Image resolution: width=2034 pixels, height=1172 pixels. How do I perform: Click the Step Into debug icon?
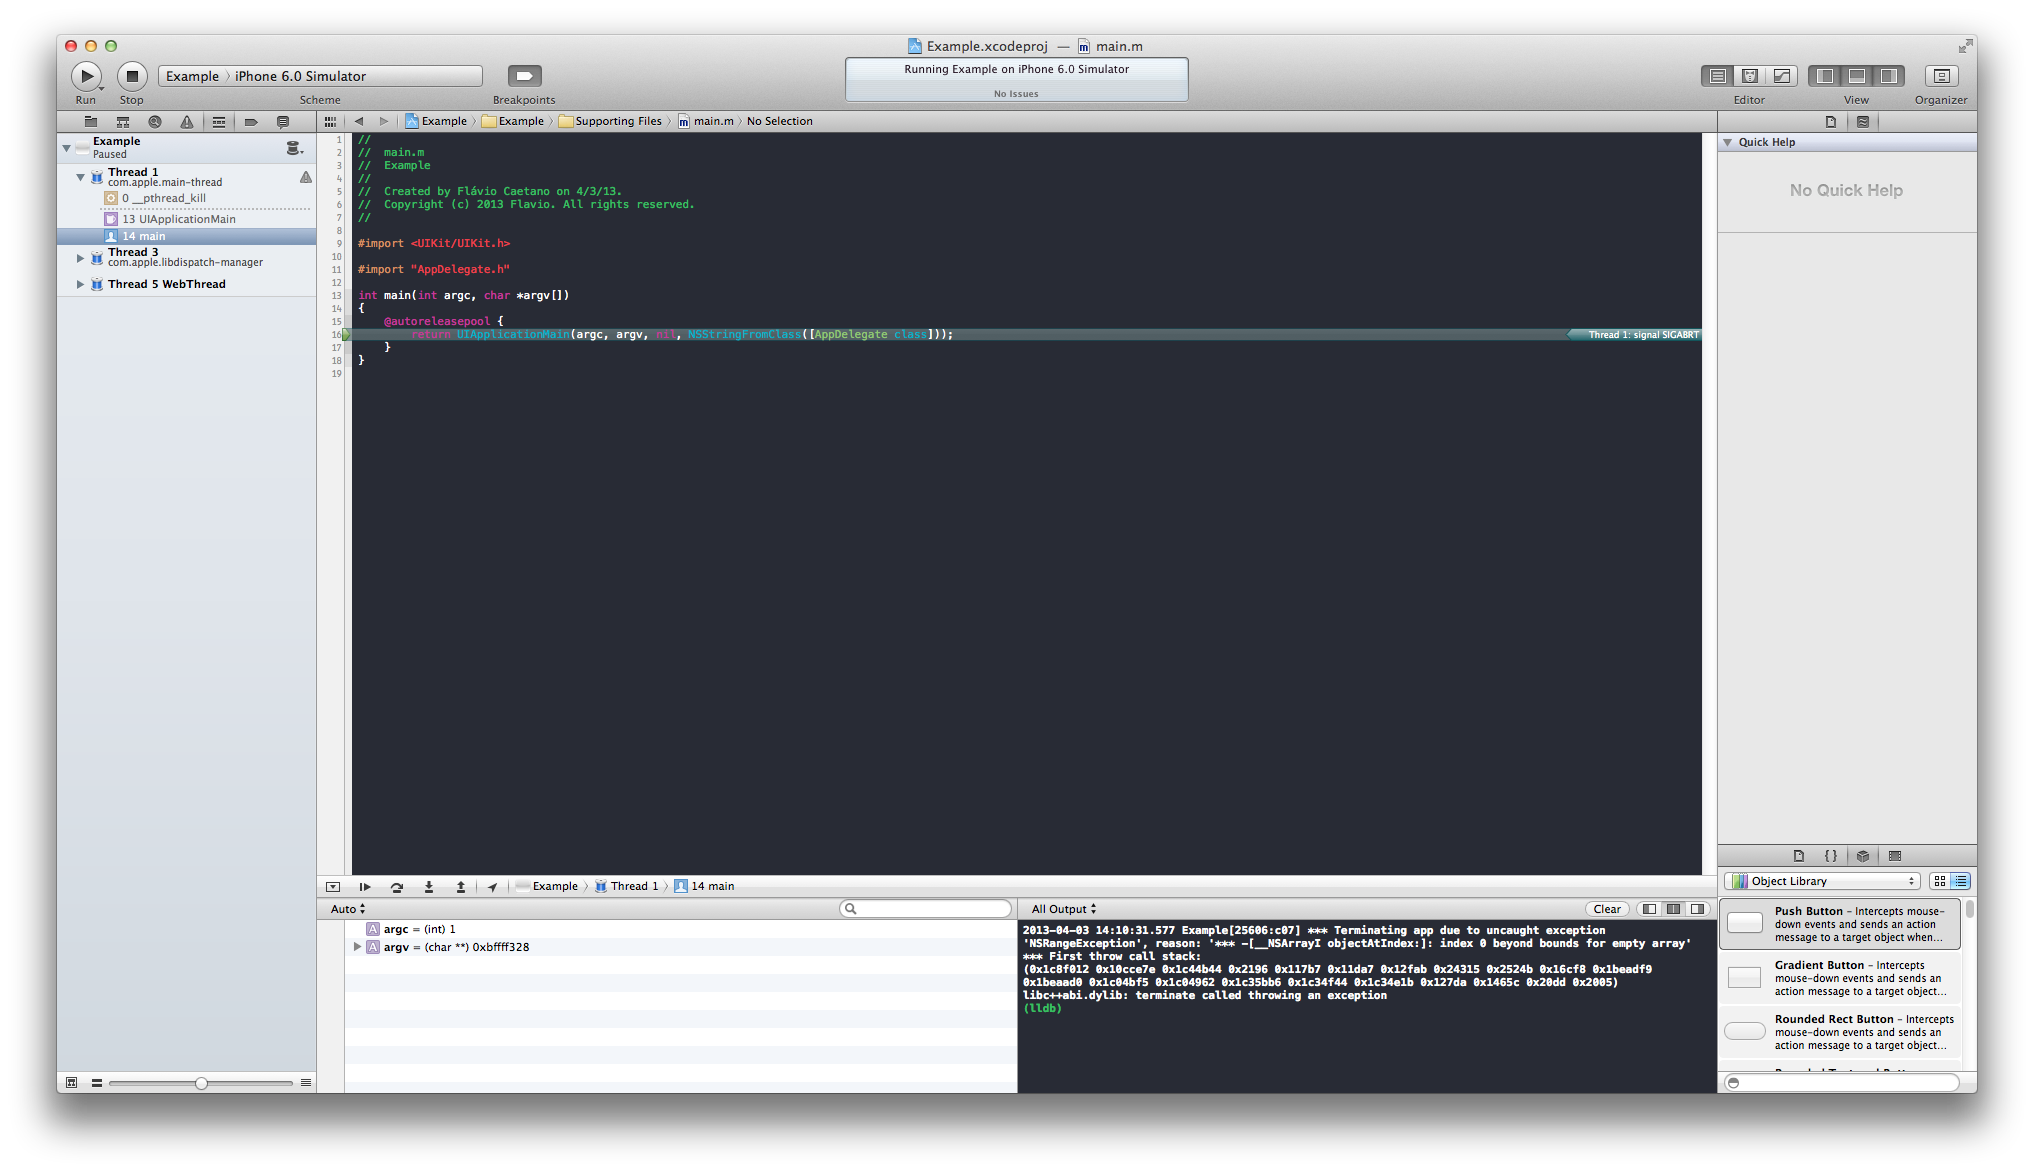click(x=429, y=886)
